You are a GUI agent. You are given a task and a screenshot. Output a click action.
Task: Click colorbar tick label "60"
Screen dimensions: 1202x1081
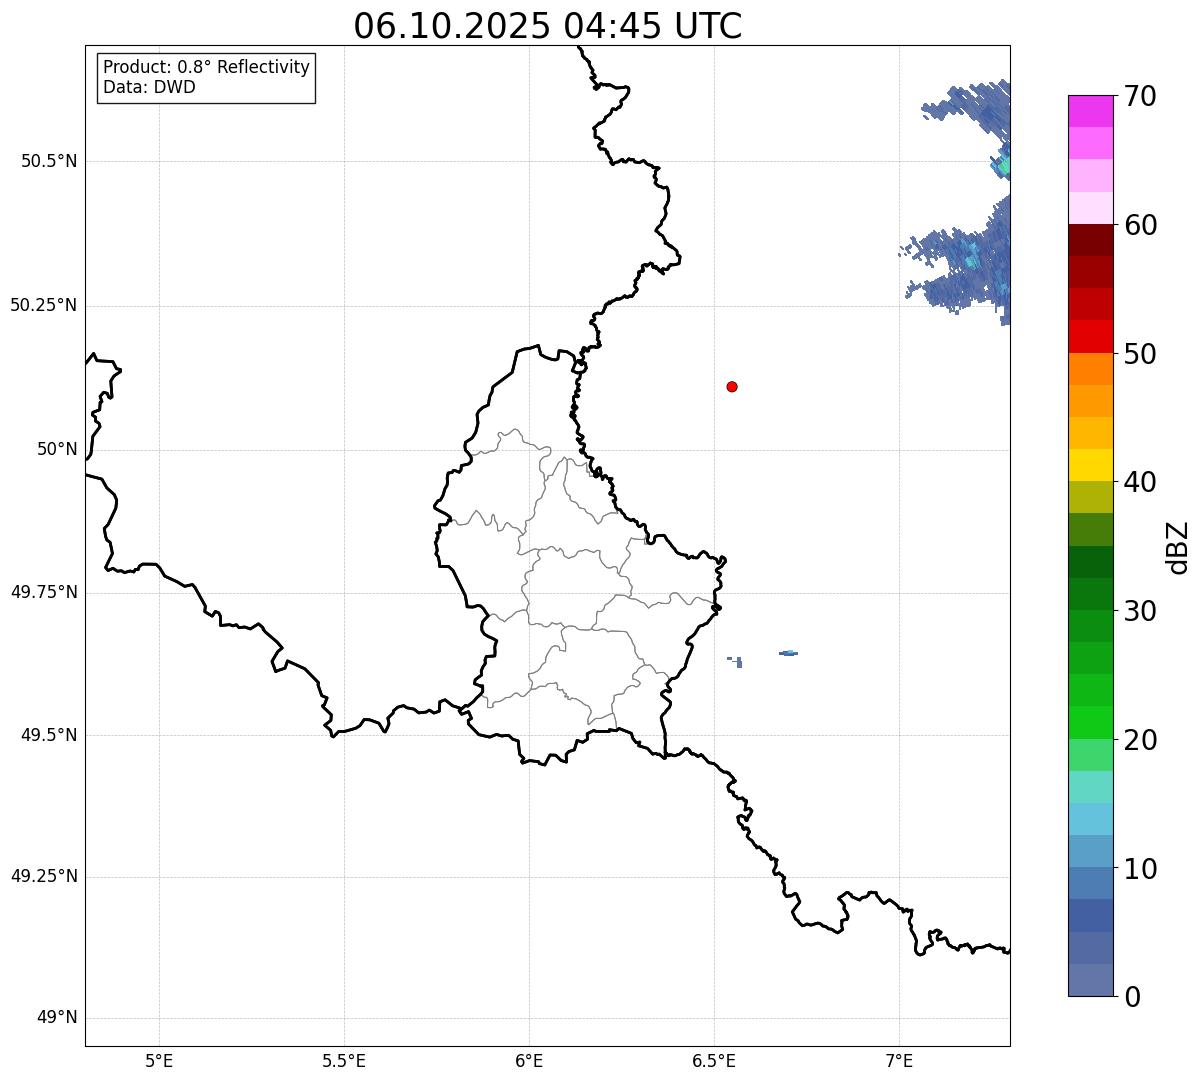click(1140, 225)
